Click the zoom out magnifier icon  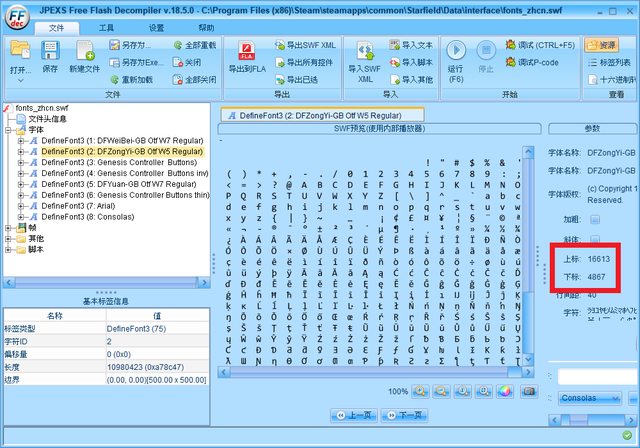point(442,391)
